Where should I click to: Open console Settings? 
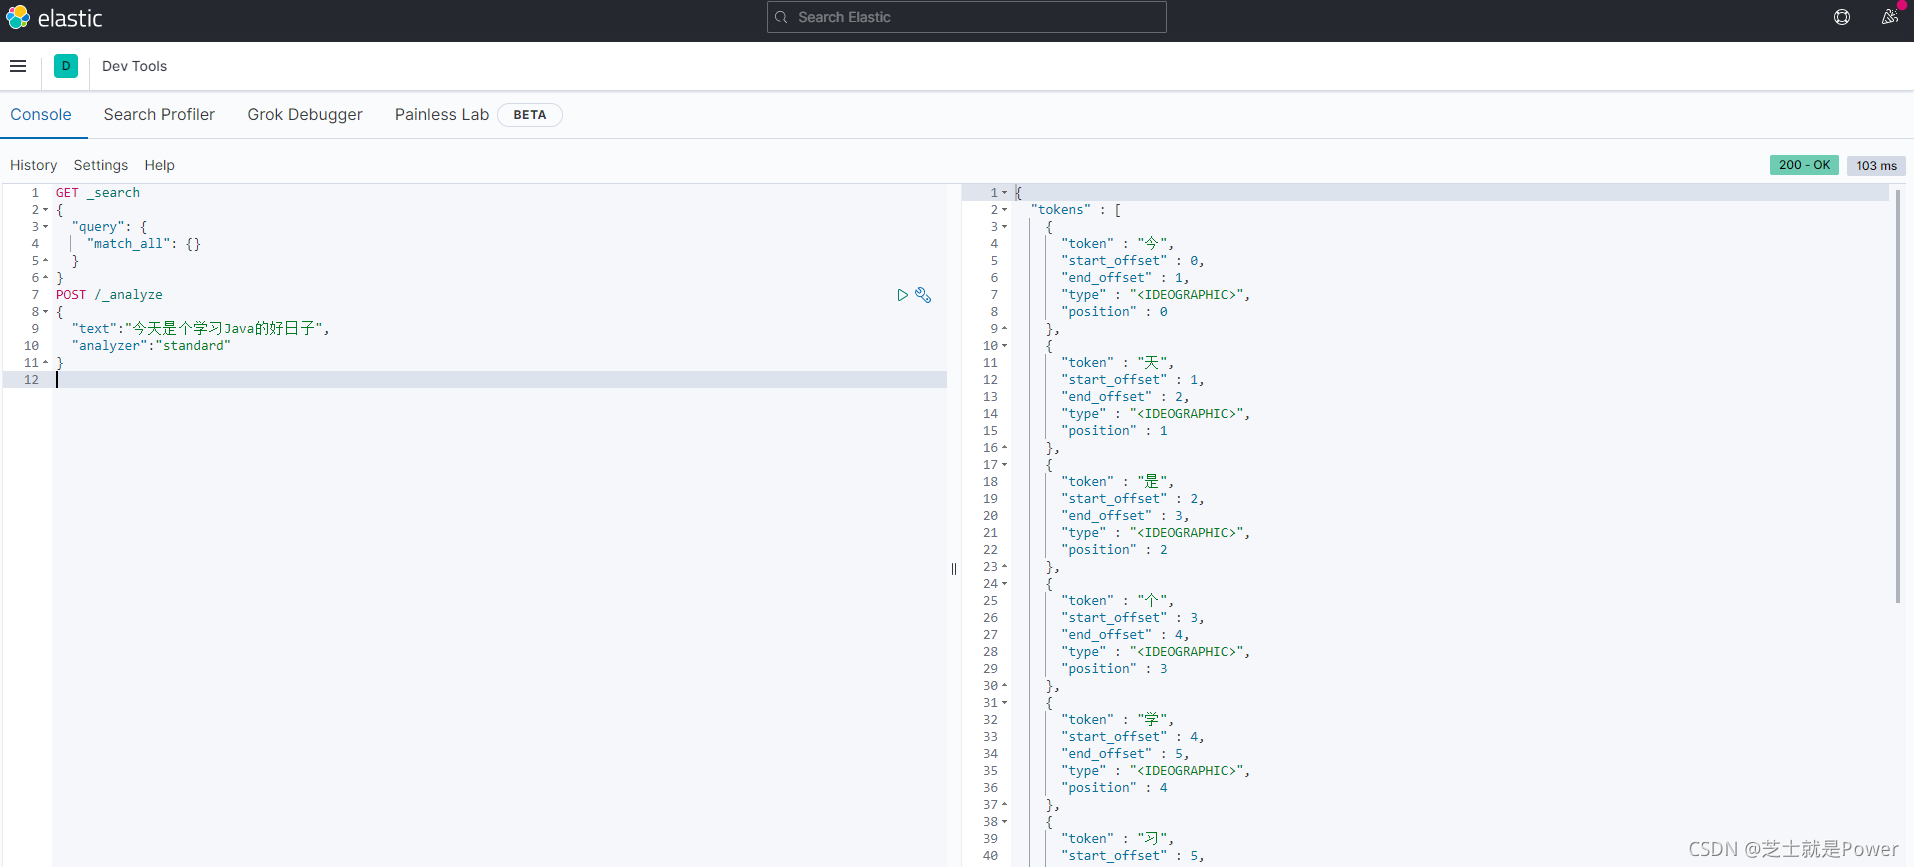[101, 165]
